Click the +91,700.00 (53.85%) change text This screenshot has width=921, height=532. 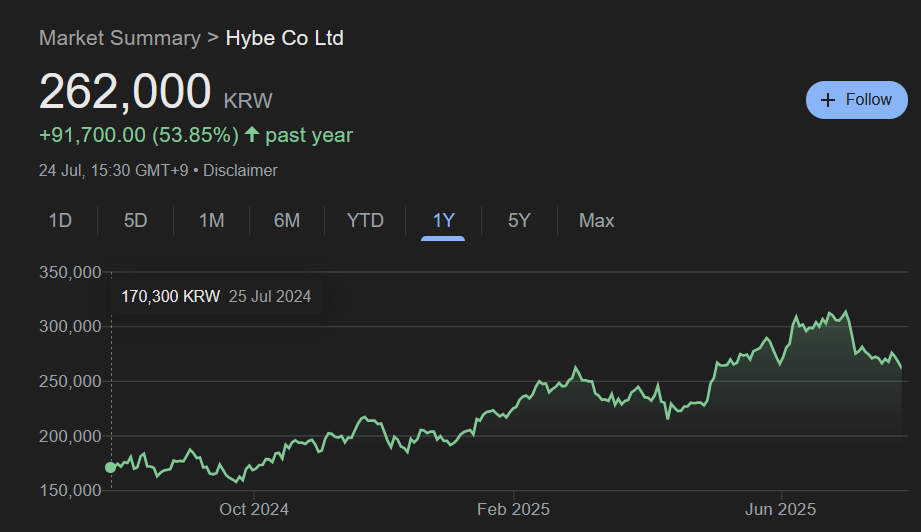[139, 135]
